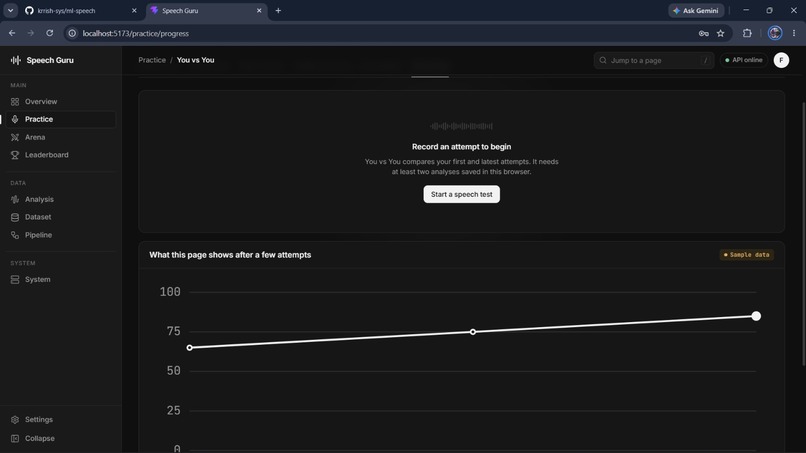Click the Practice breadcrumb link

[152, 60]
